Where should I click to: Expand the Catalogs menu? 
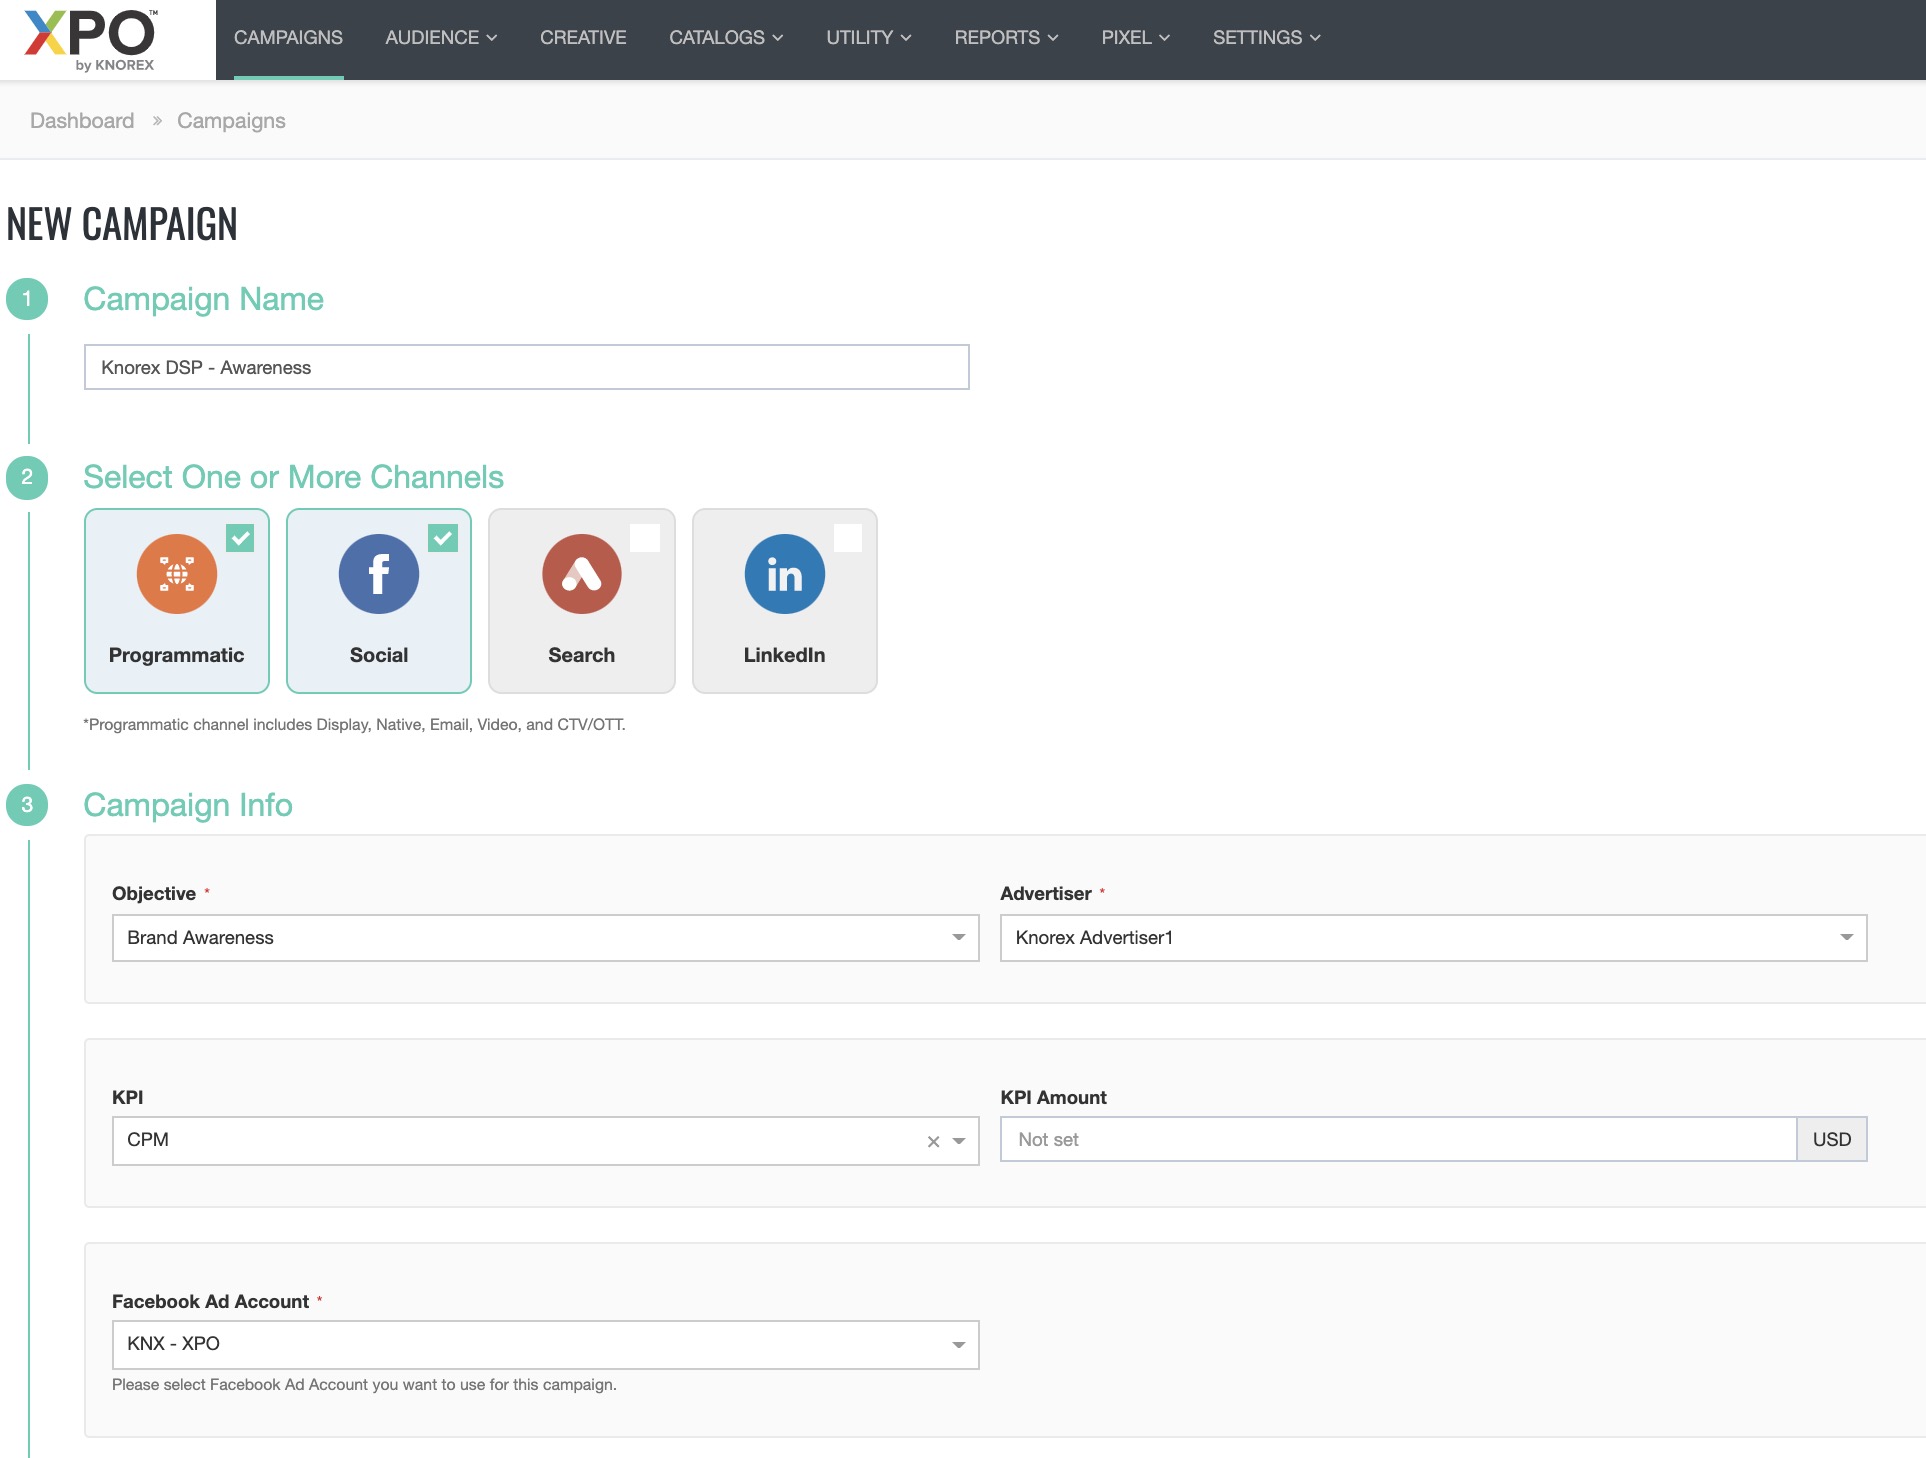tap(726, 38)
